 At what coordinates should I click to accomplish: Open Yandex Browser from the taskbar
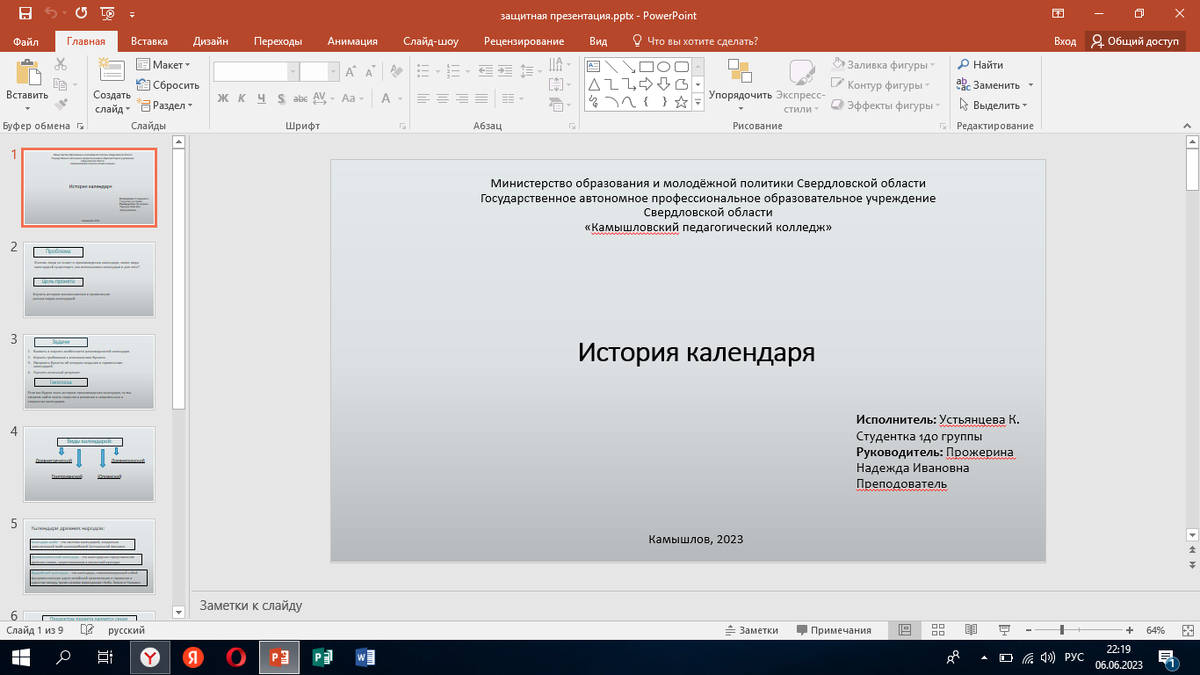[x=149, y=657]
